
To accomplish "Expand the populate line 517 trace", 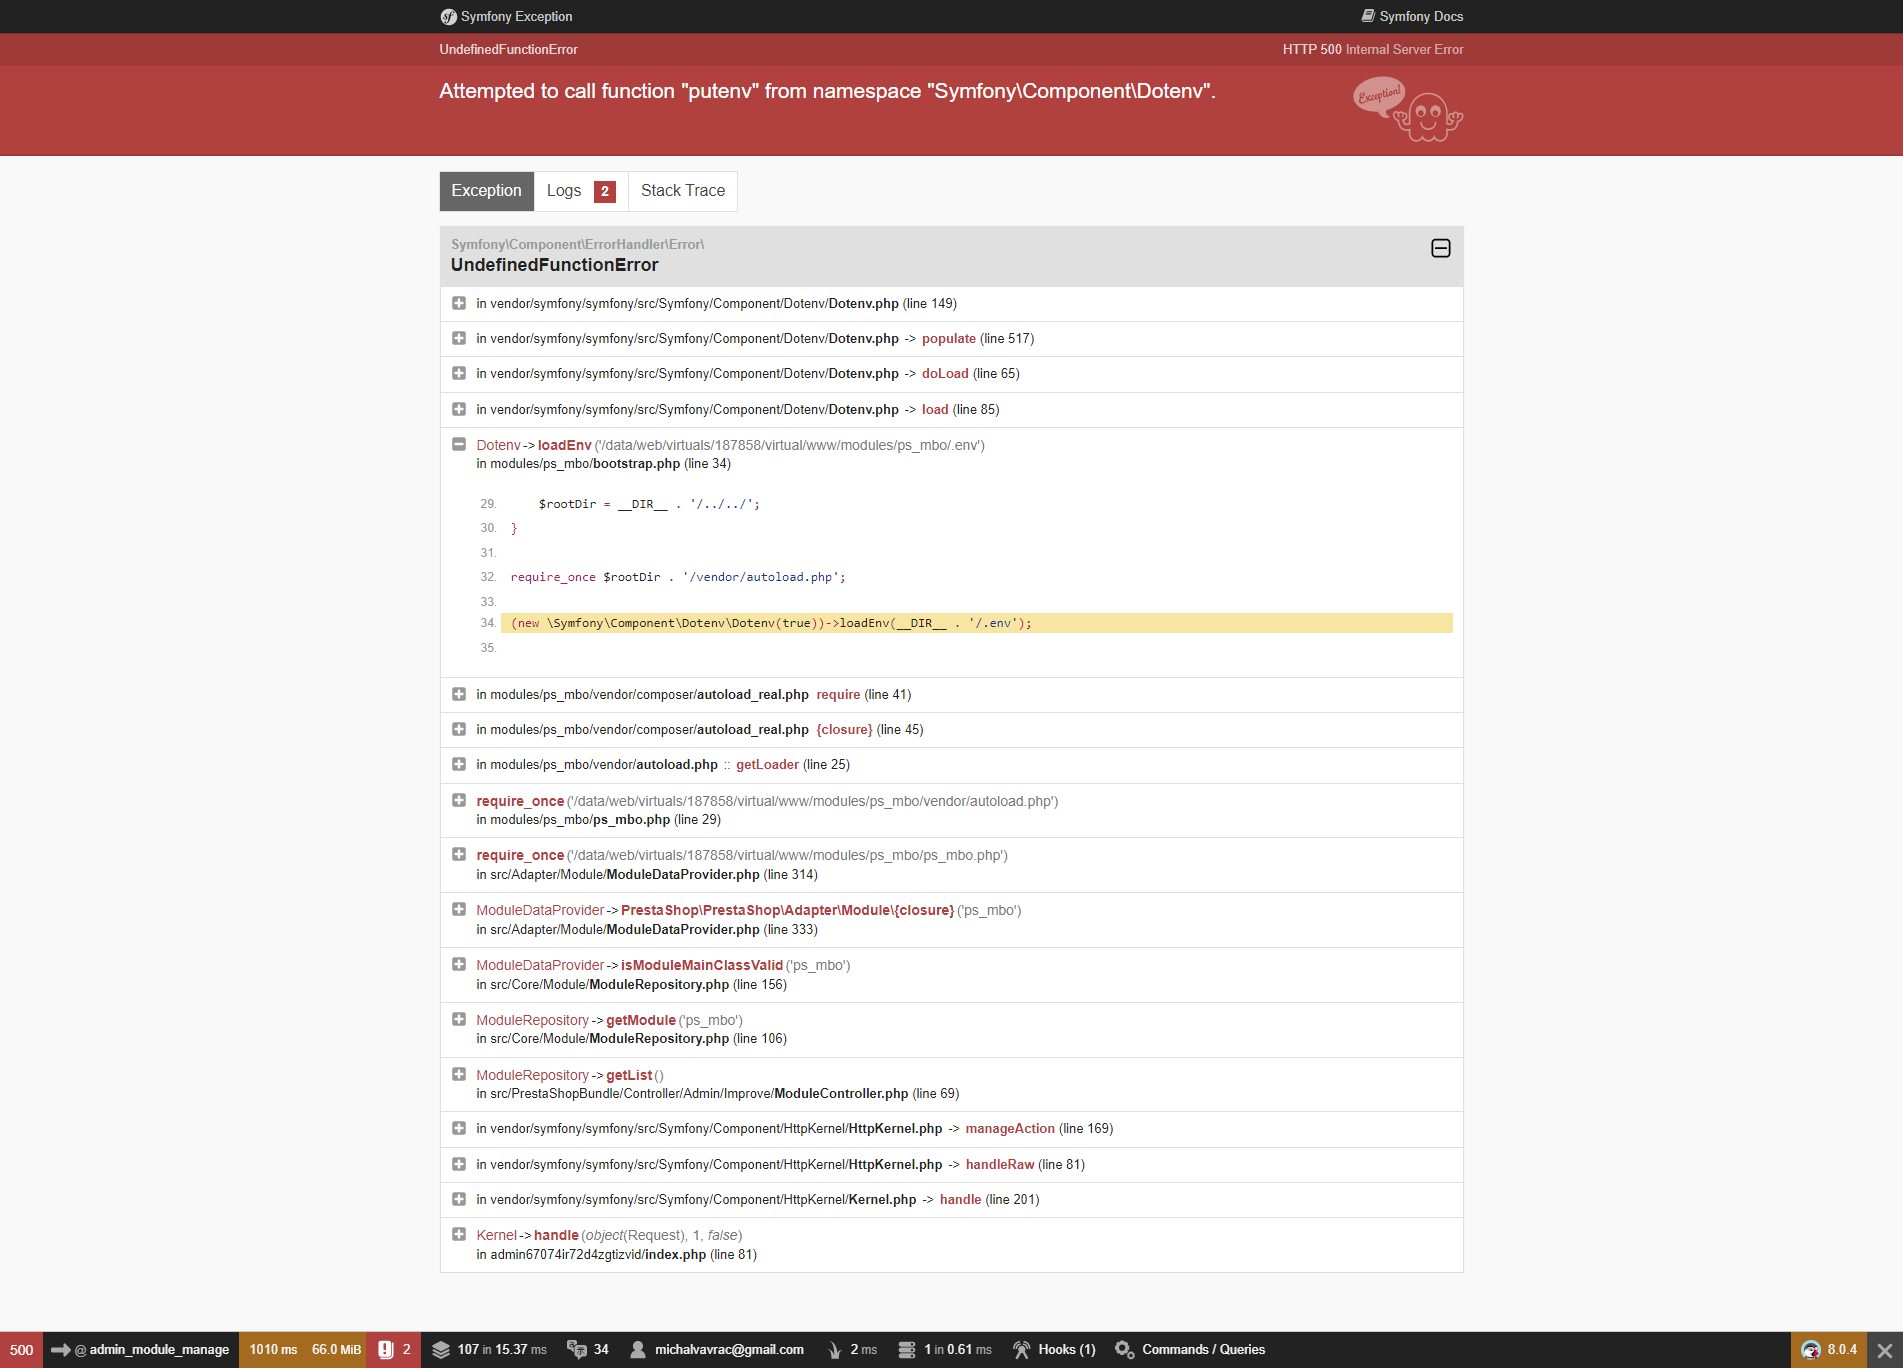I will [459, 338].
